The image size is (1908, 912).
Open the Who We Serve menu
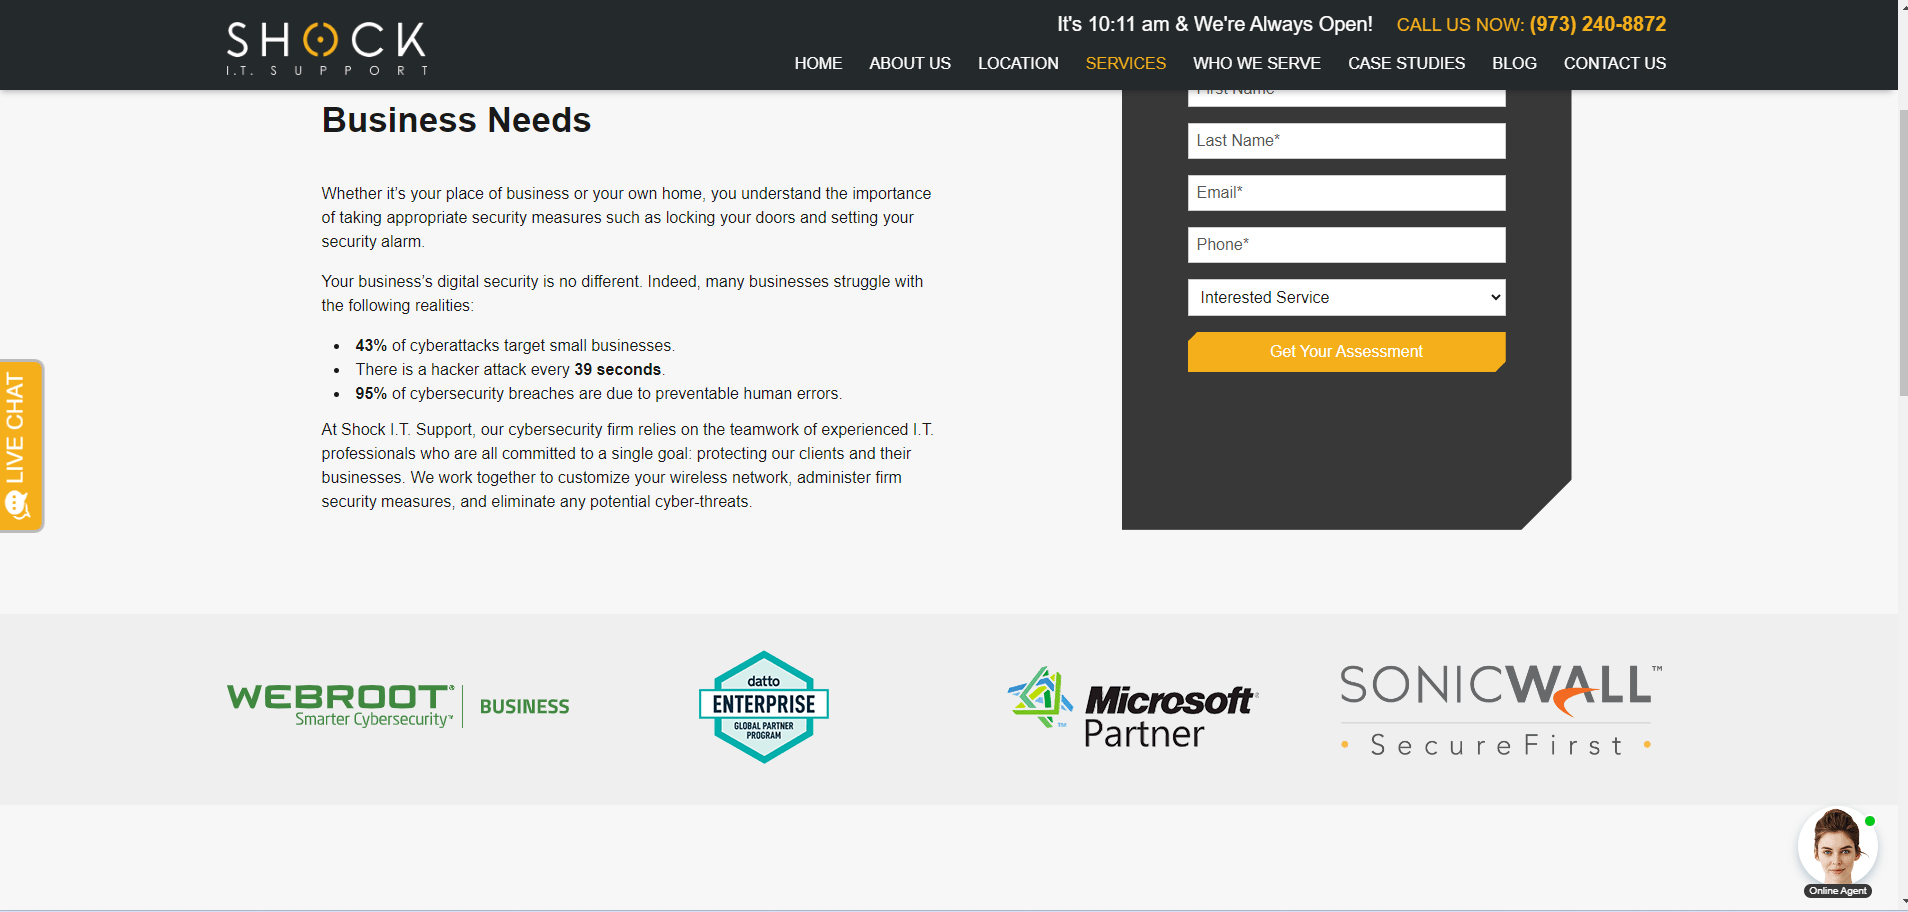(1257, 63)
